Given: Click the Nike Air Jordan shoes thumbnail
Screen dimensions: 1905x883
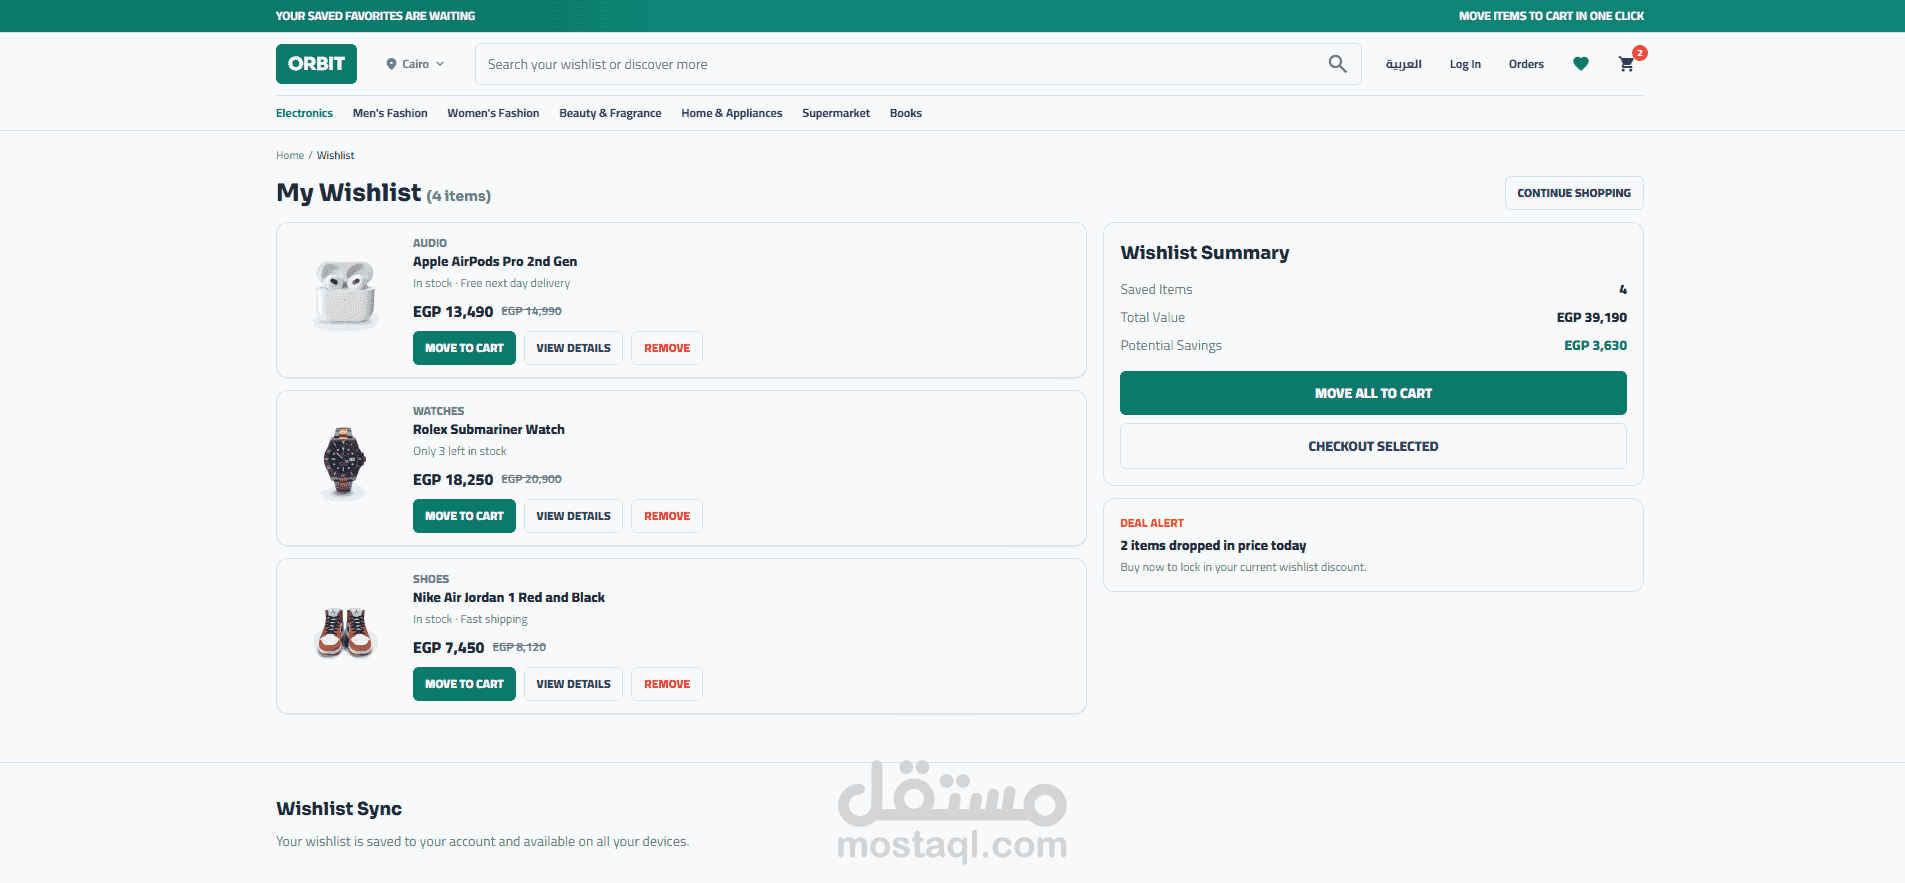Looking at the screenshot, I should (x=345, y=632).
